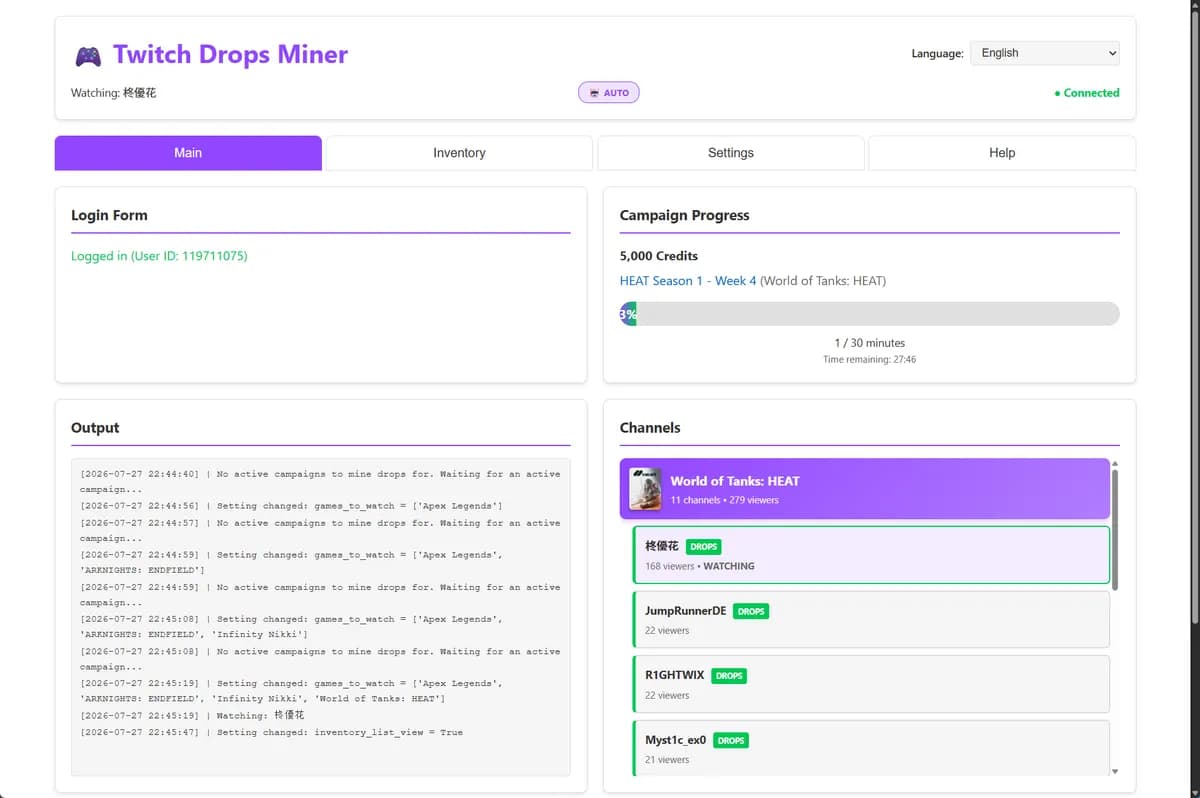Click the campaign progress bar
This screenshot has width=1200, height=798.
pyautogui.click(x=869, y=314)
